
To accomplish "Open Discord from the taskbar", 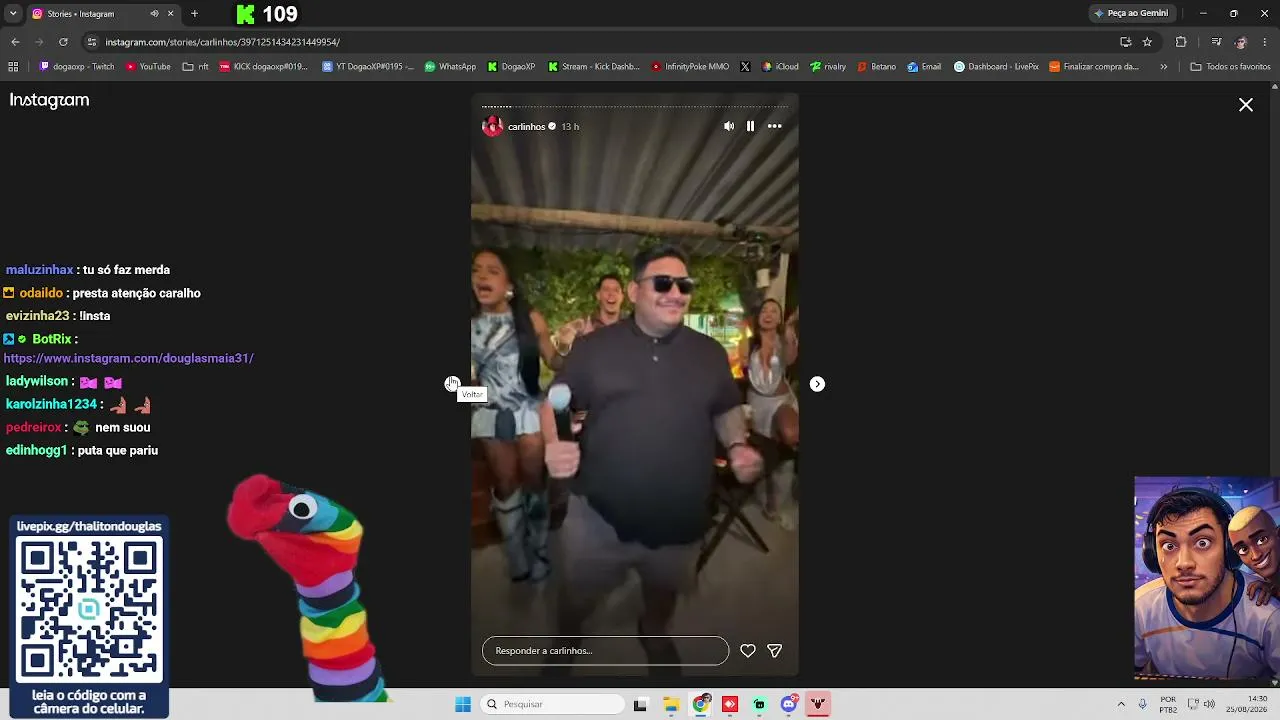I will (789, 704).
